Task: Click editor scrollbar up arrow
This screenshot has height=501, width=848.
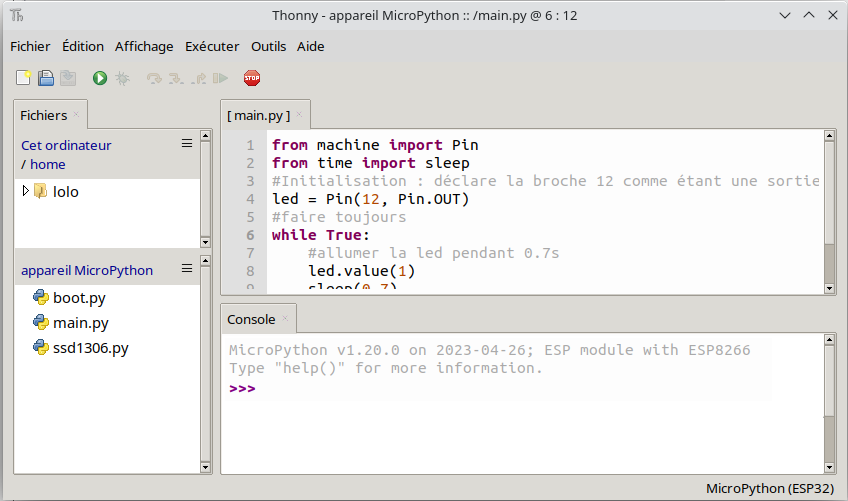Action: (830, 136)
